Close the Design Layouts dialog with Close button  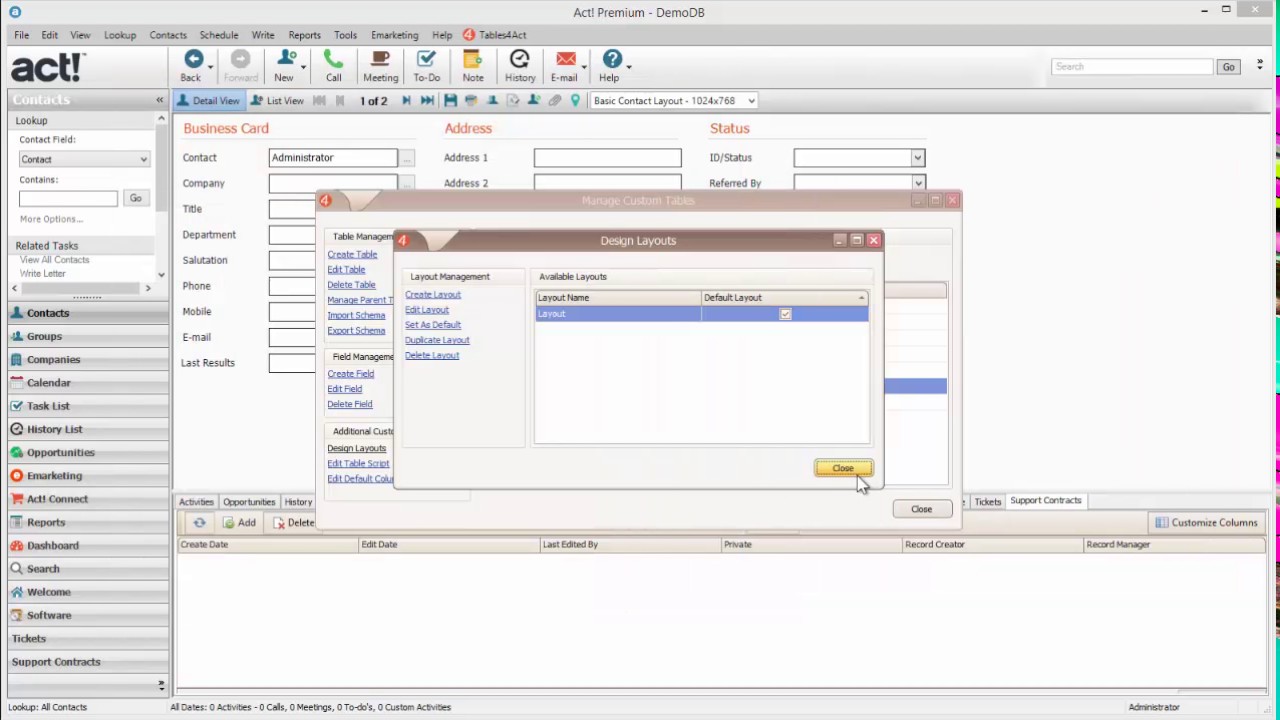(x=843, y=468)
